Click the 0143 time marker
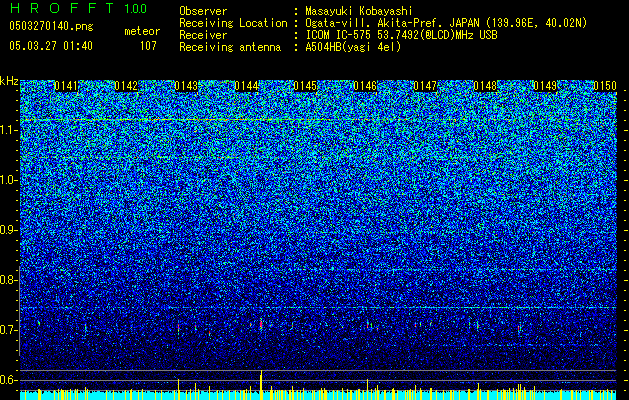This screenshot has width=629, height=400. 186,86
